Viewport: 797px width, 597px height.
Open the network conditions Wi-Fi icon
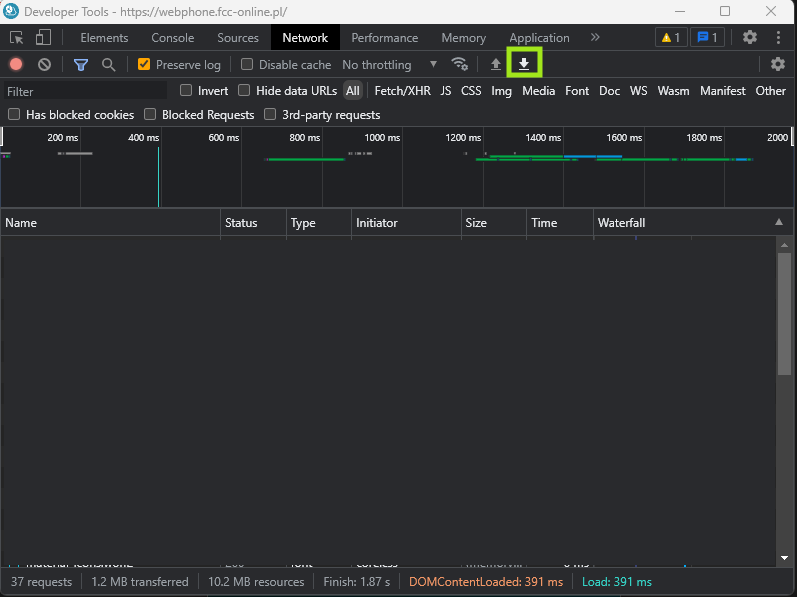tap(460, 64)
